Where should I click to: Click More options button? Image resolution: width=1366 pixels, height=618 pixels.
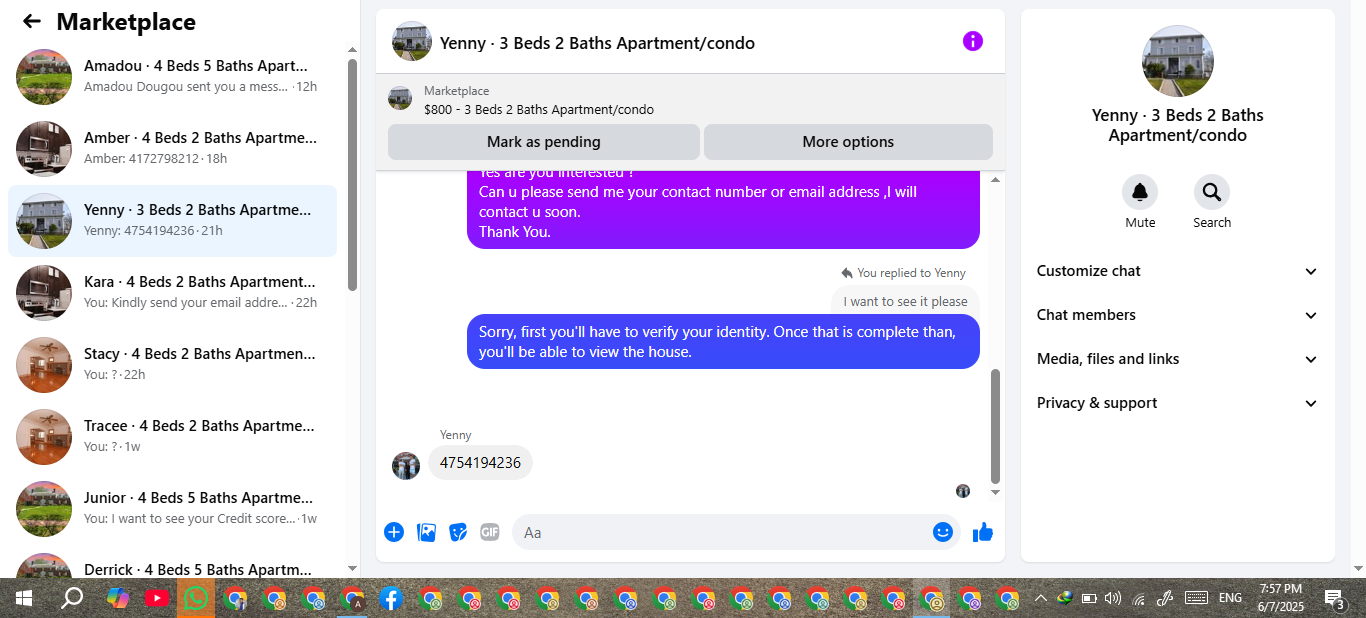coord(848,142)
